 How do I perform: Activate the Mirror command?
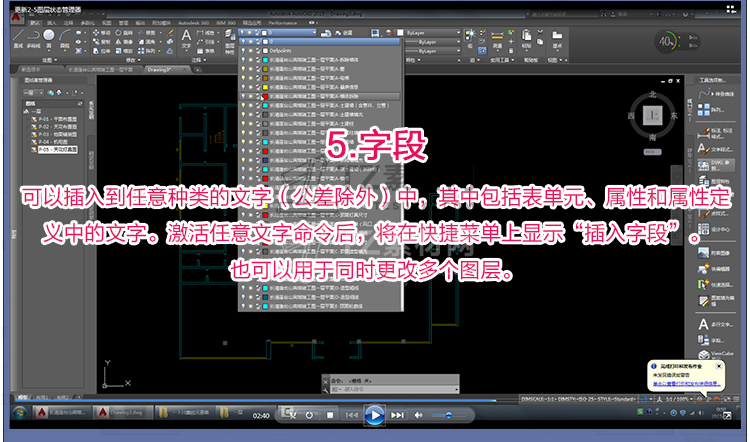point(124,42)
